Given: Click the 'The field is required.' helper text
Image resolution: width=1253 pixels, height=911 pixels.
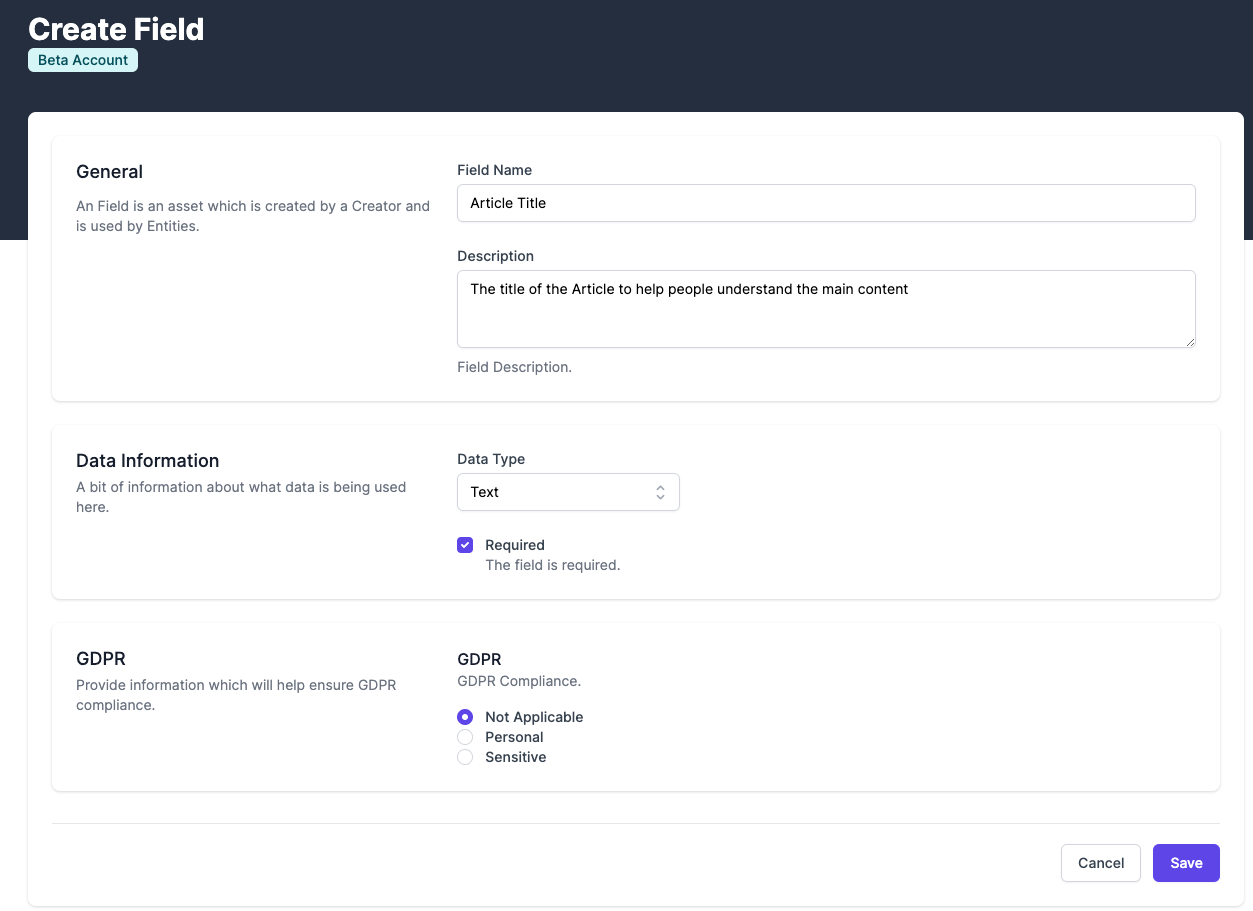Looking at the screenshot, I should pos(552,565).
